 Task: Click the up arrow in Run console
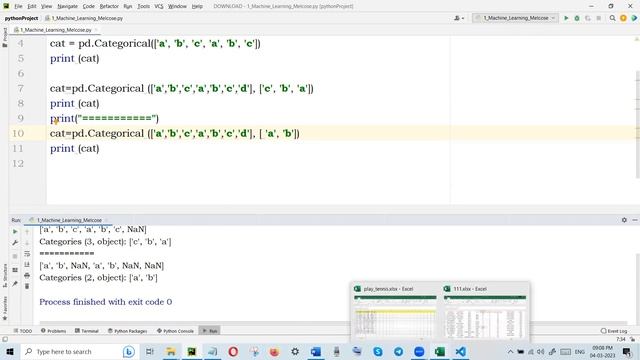[27, 231]
